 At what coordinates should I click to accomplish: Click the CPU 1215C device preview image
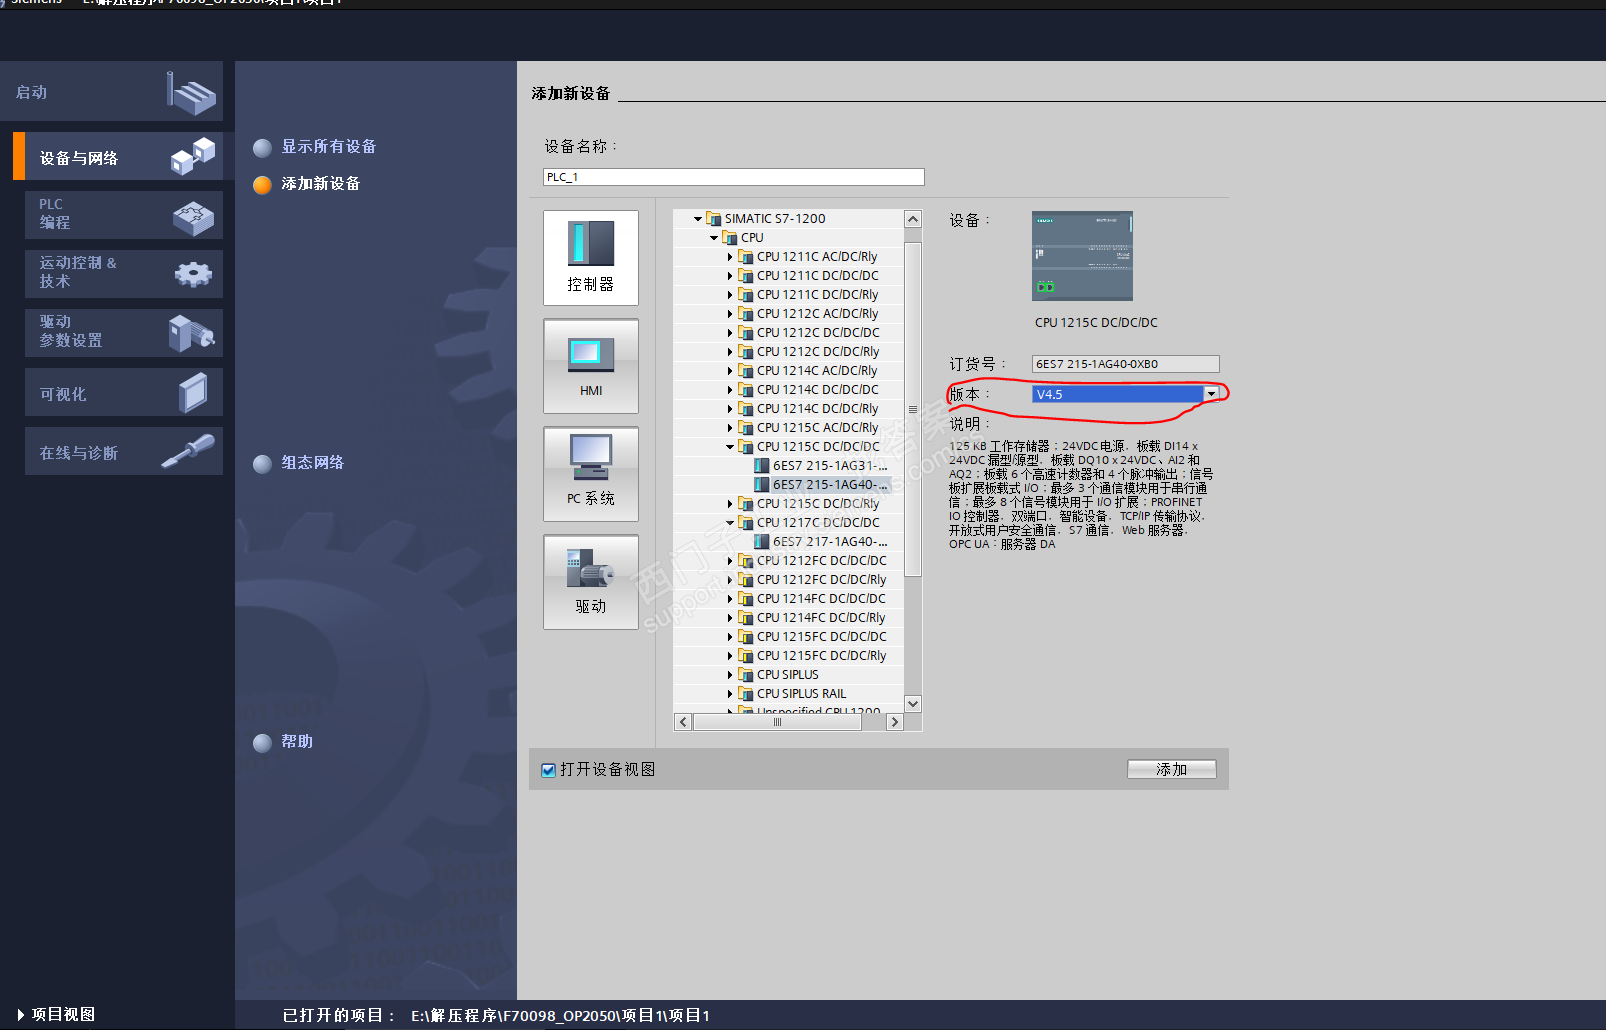click(1082, 256)
